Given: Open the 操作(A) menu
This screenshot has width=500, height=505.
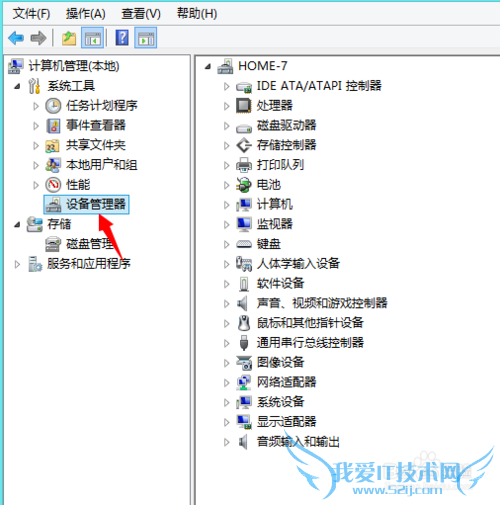Looking at the screenshot, I should (x=86, y=14).
